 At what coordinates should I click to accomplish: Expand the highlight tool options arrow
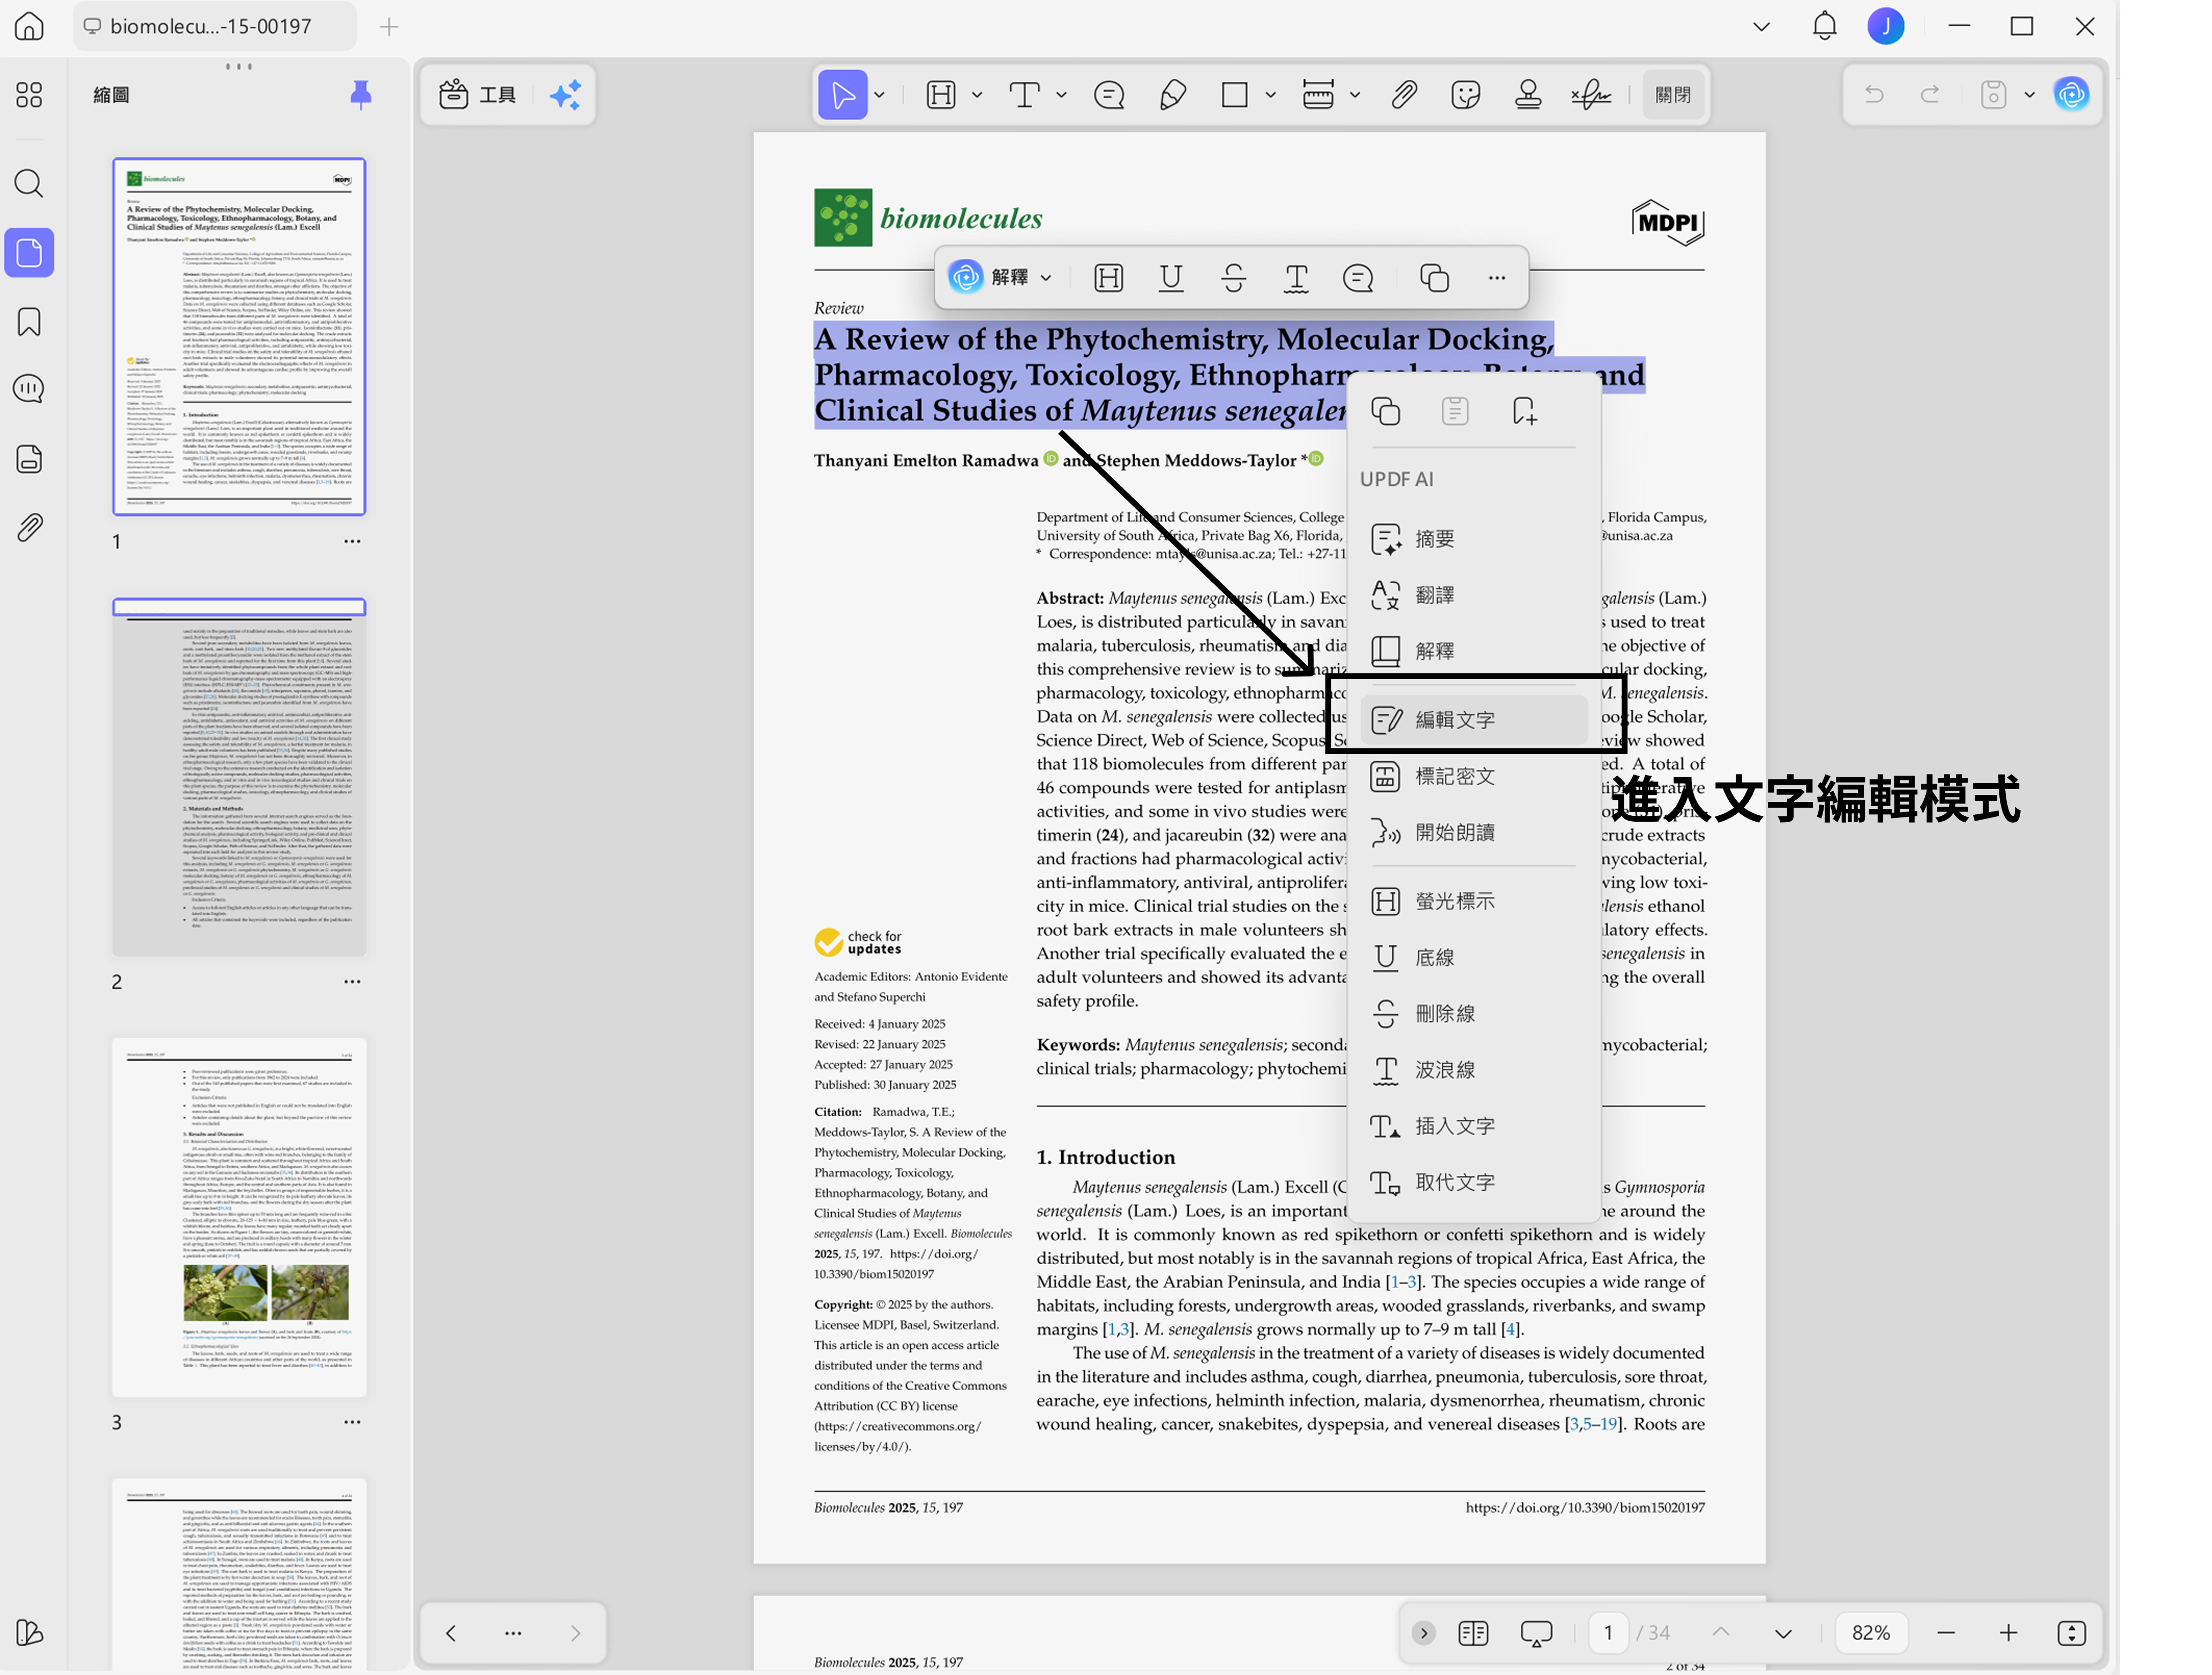[x=977, y=95]
